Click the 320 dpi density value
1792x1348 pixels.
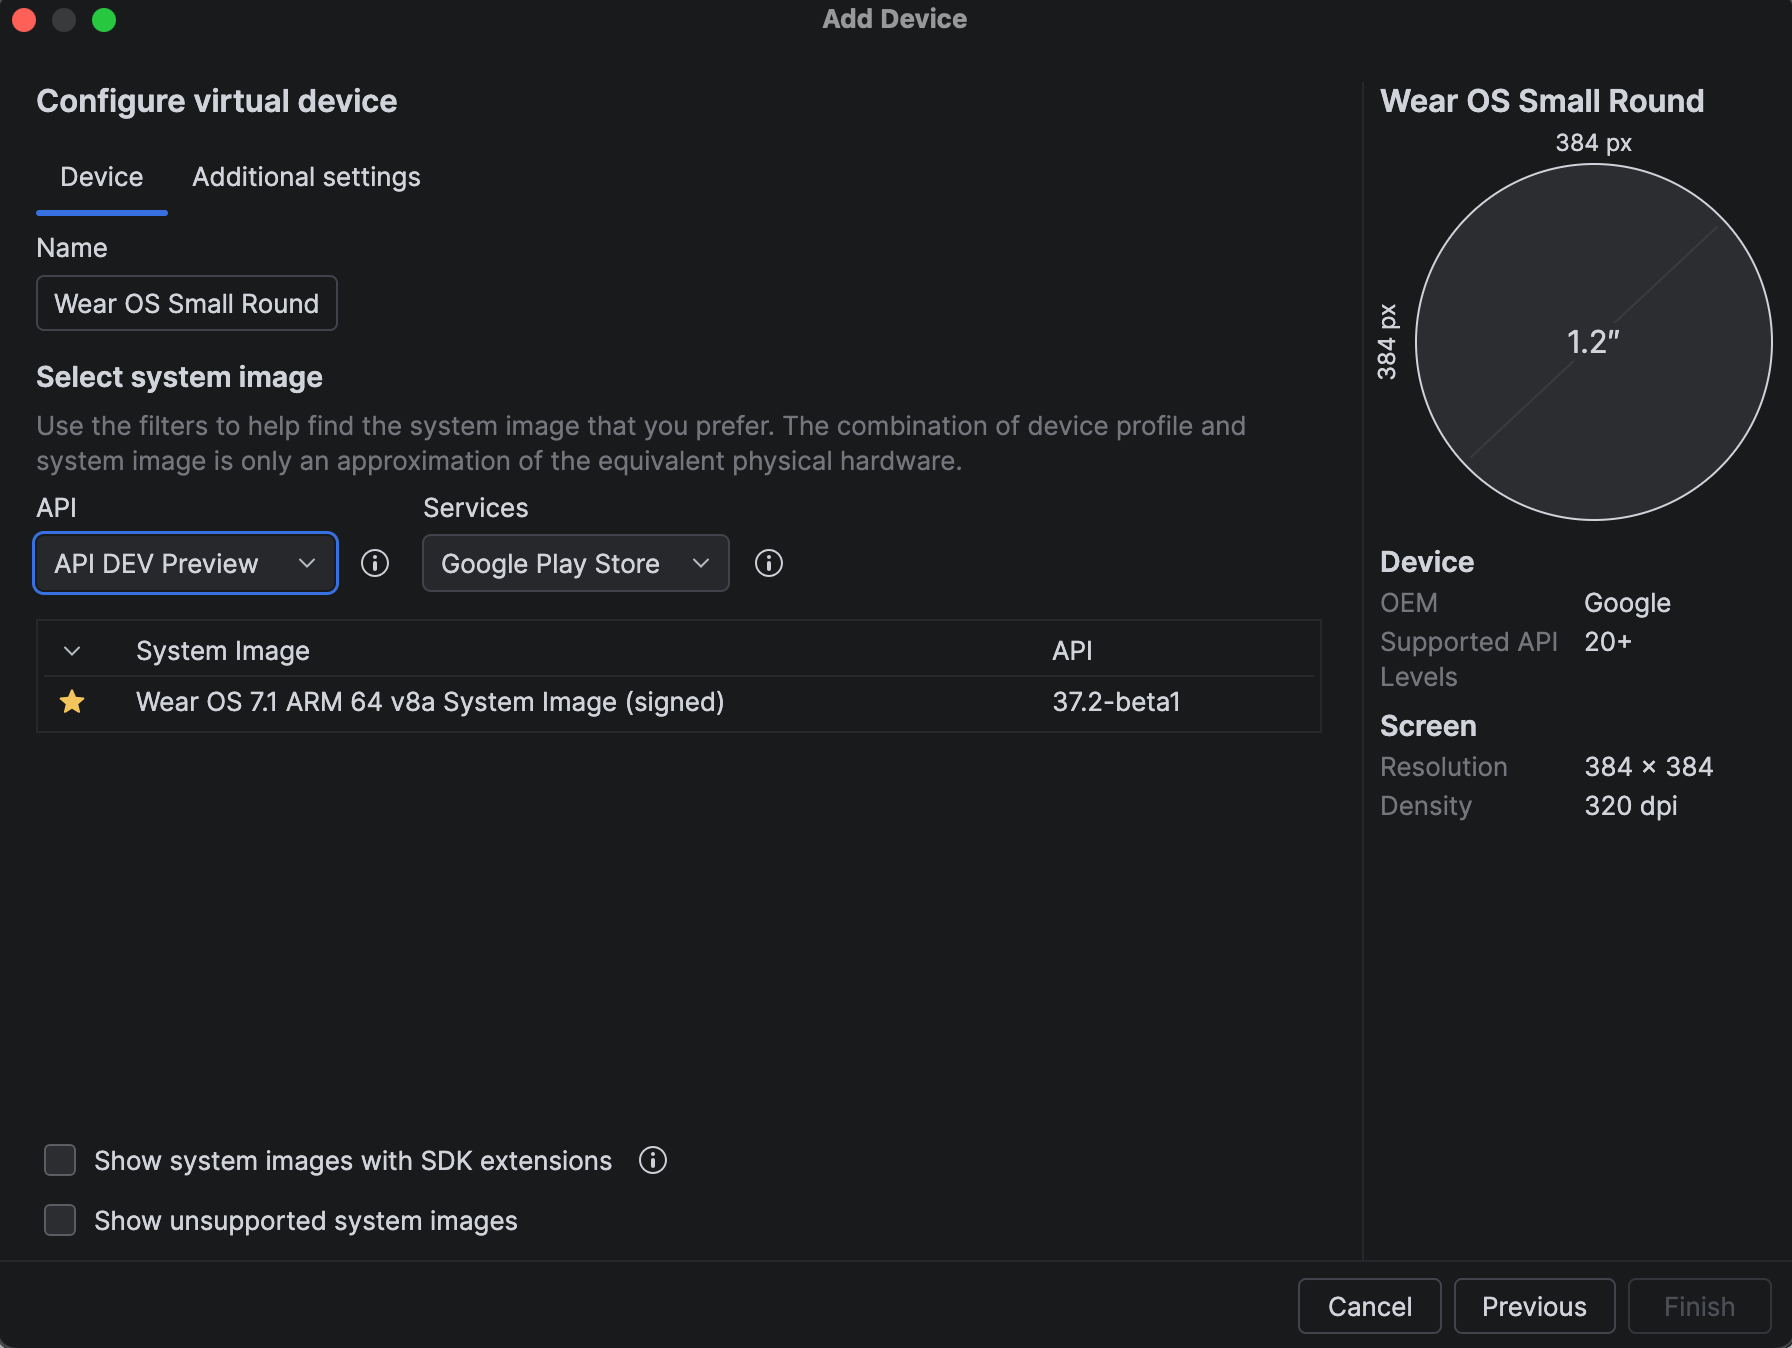(1630, 806)
